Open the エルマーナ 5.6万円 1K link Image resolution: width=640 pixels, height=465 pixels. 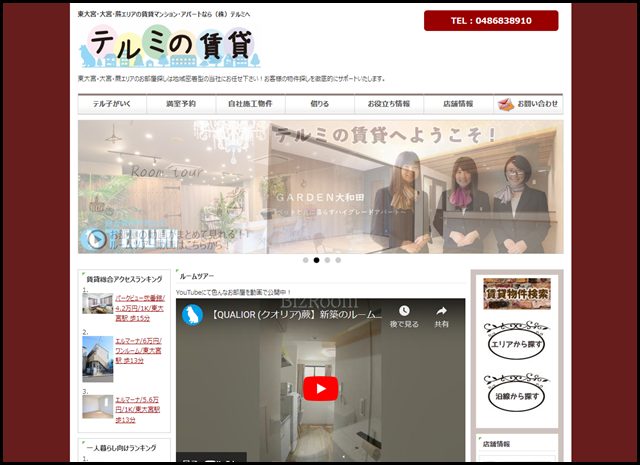[x=138, y=409]
